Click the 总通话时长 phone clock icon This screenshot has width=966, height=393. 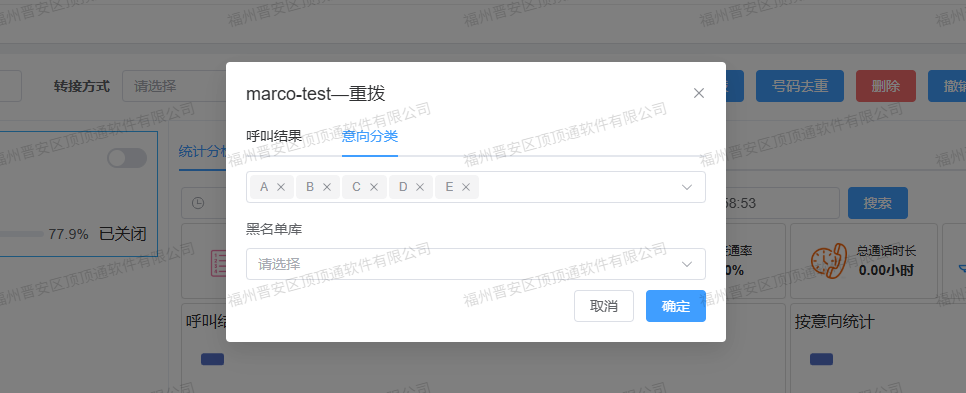coord(828,261)
